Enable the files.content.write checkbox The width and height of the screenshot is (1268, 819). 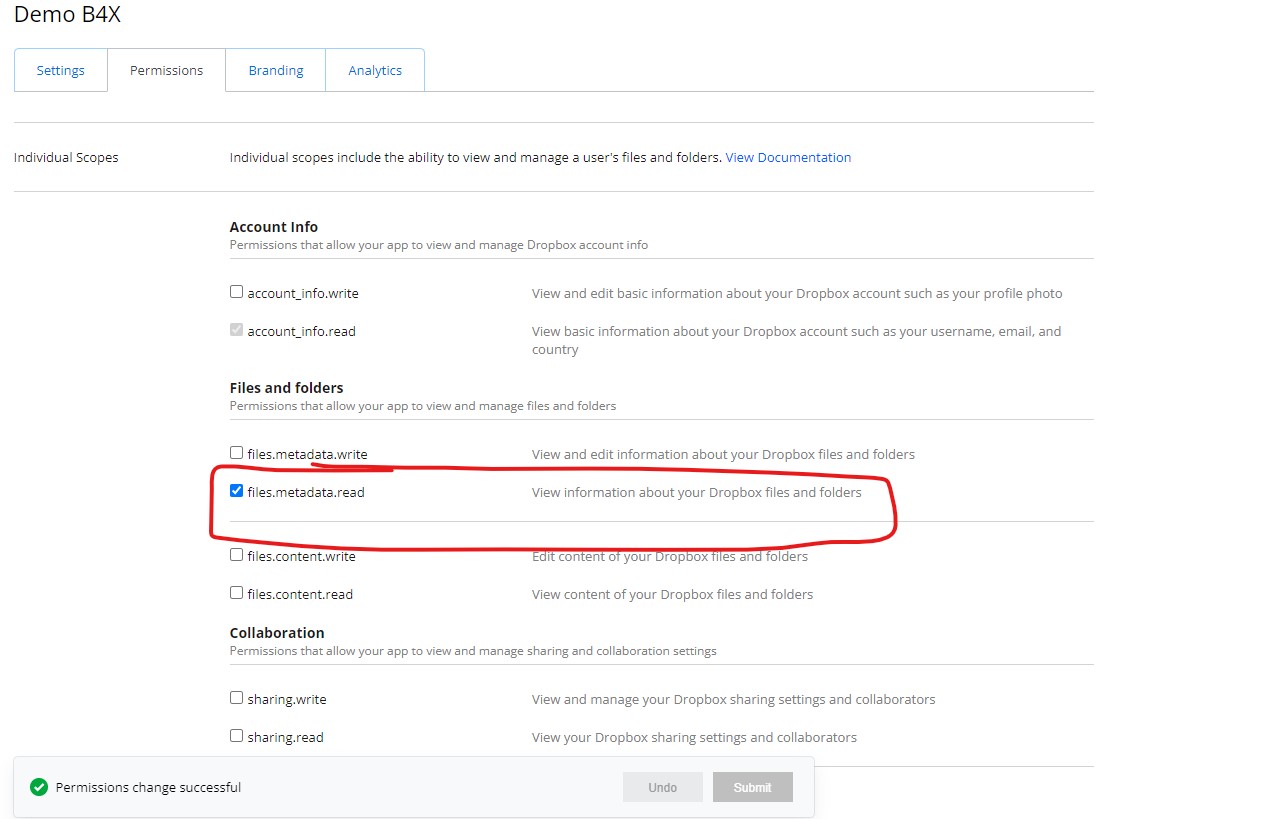point(236,555)
